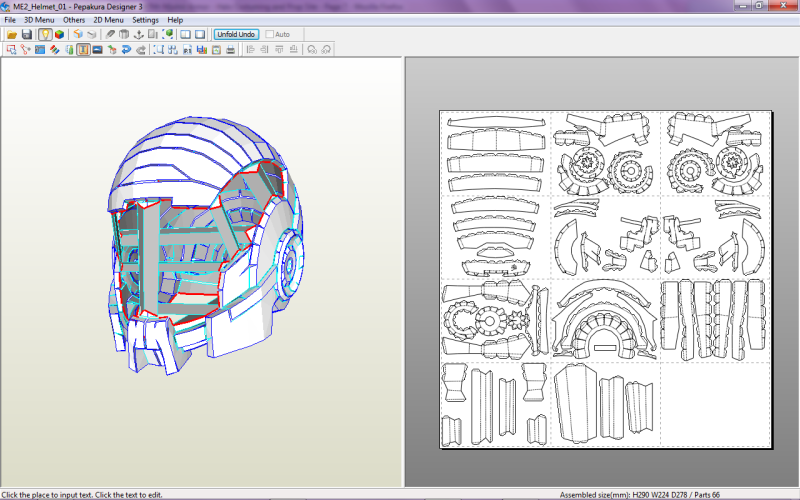Click the grey open-box icon
The image size is (800, 500).
pyautogui.click(x=124, y=34)
